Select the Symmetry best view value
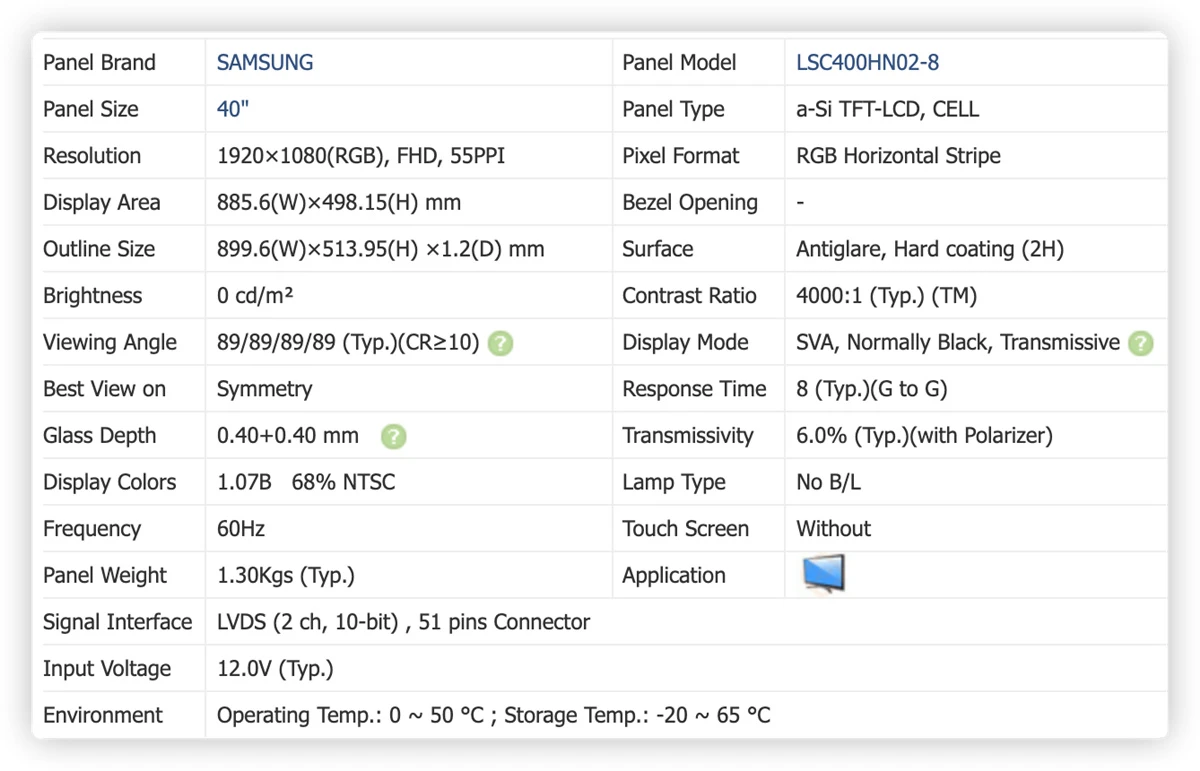The height and width of the screenshot is (771, 1200). (264, 389)
